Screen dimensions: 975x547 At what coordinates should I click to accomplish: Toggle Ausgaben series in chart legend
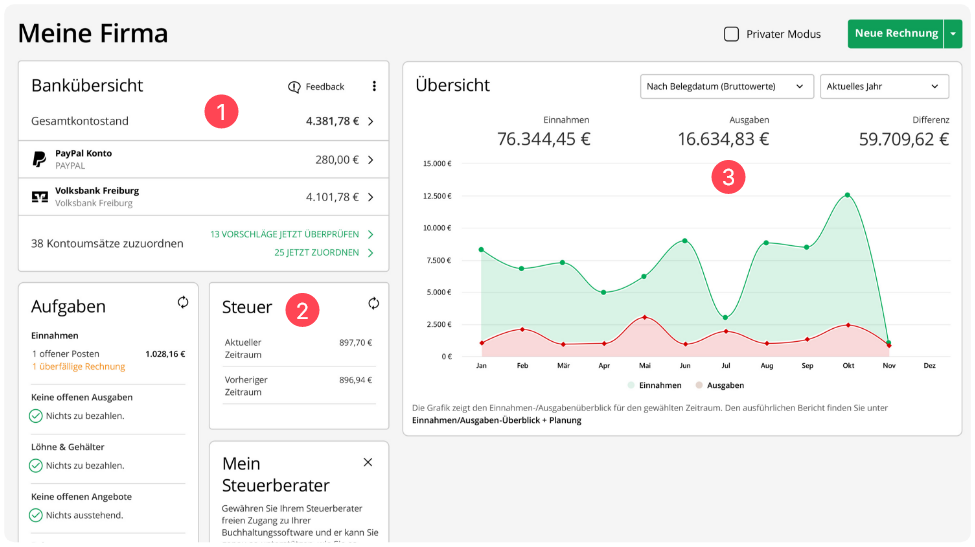[x=719, y=385]
